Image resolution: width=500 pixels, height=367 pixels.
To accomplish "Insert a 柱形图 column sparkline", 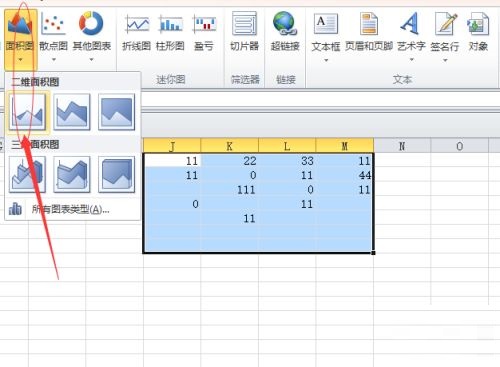I will [x=170, y=32].
